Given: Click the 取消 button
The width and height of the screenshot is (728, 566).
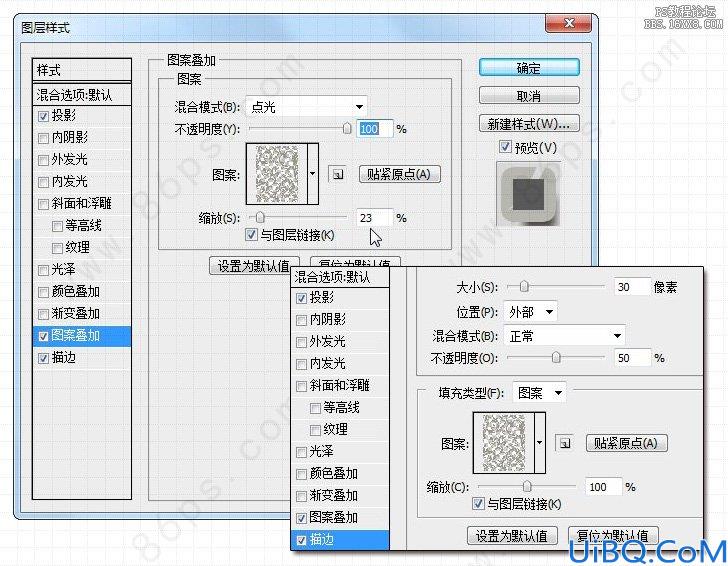Looking at the screenshot, I should [529, 96].
